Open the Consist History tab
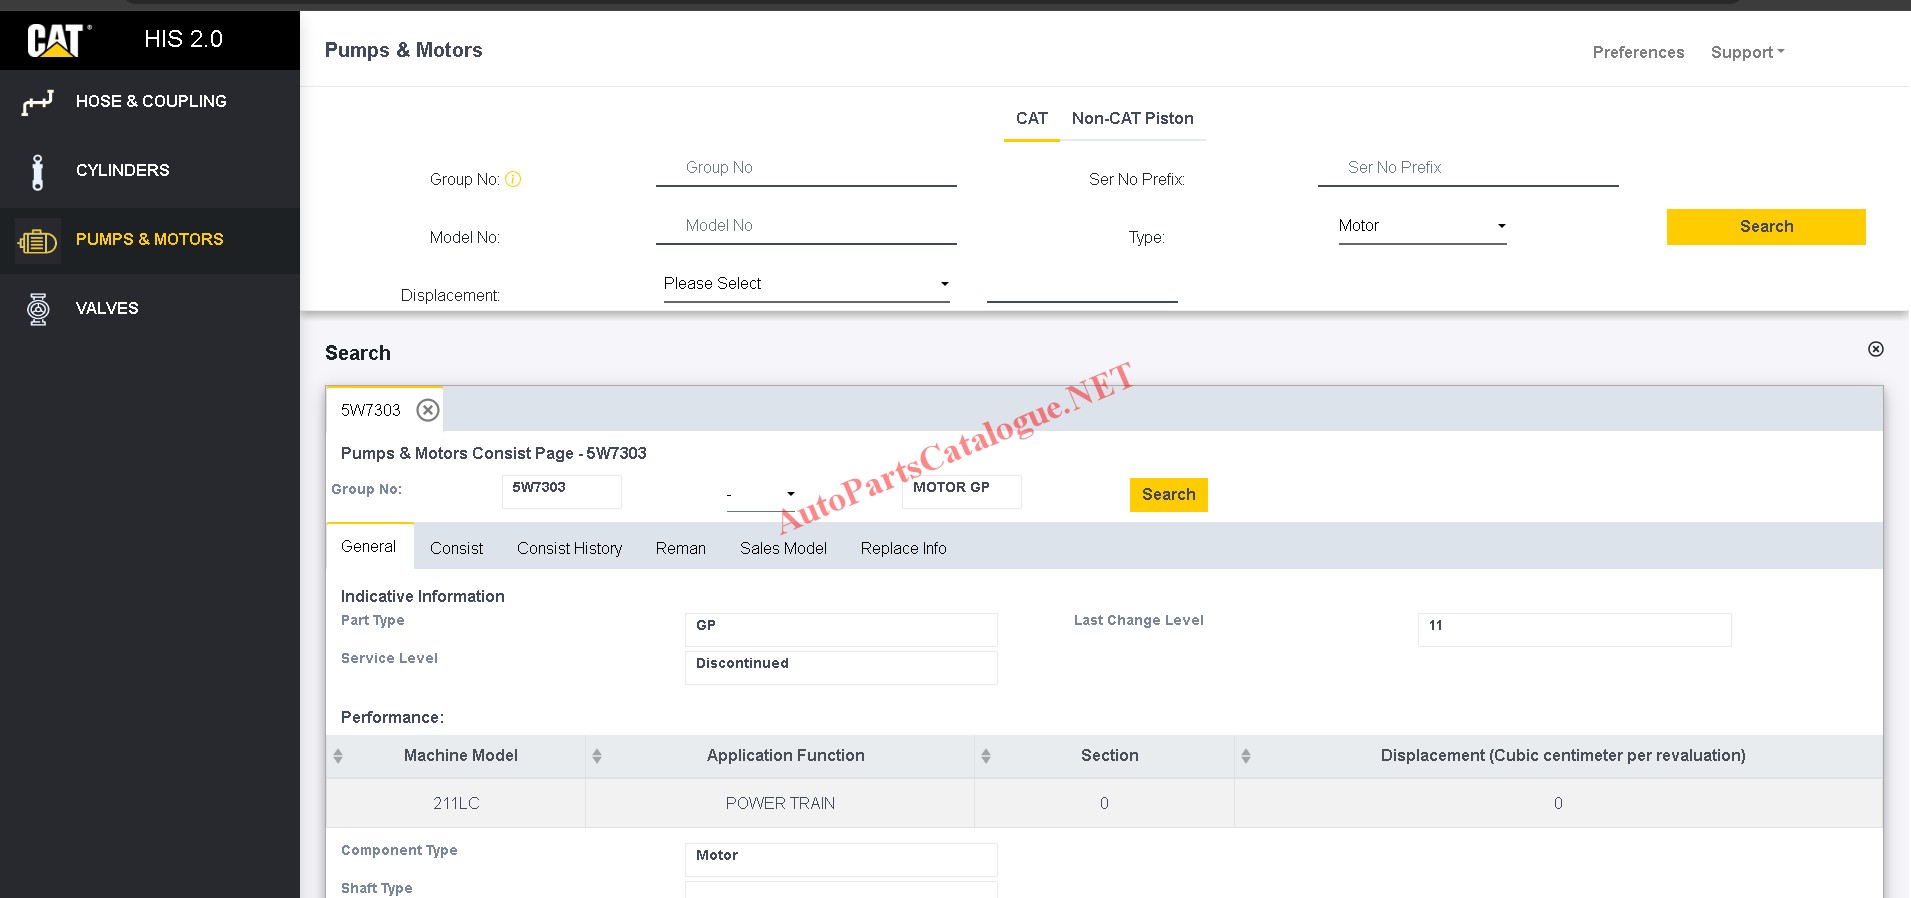 569,548
